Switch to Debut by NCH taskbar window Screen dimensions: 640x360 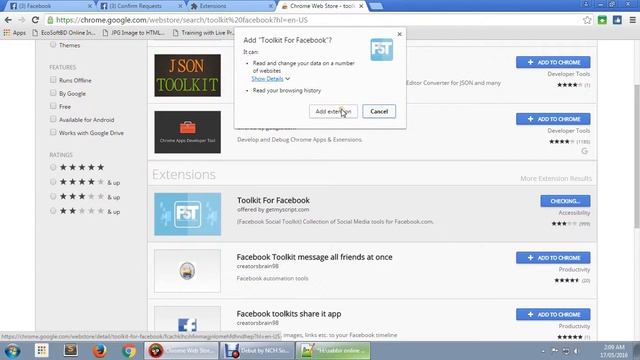[258, 351]
